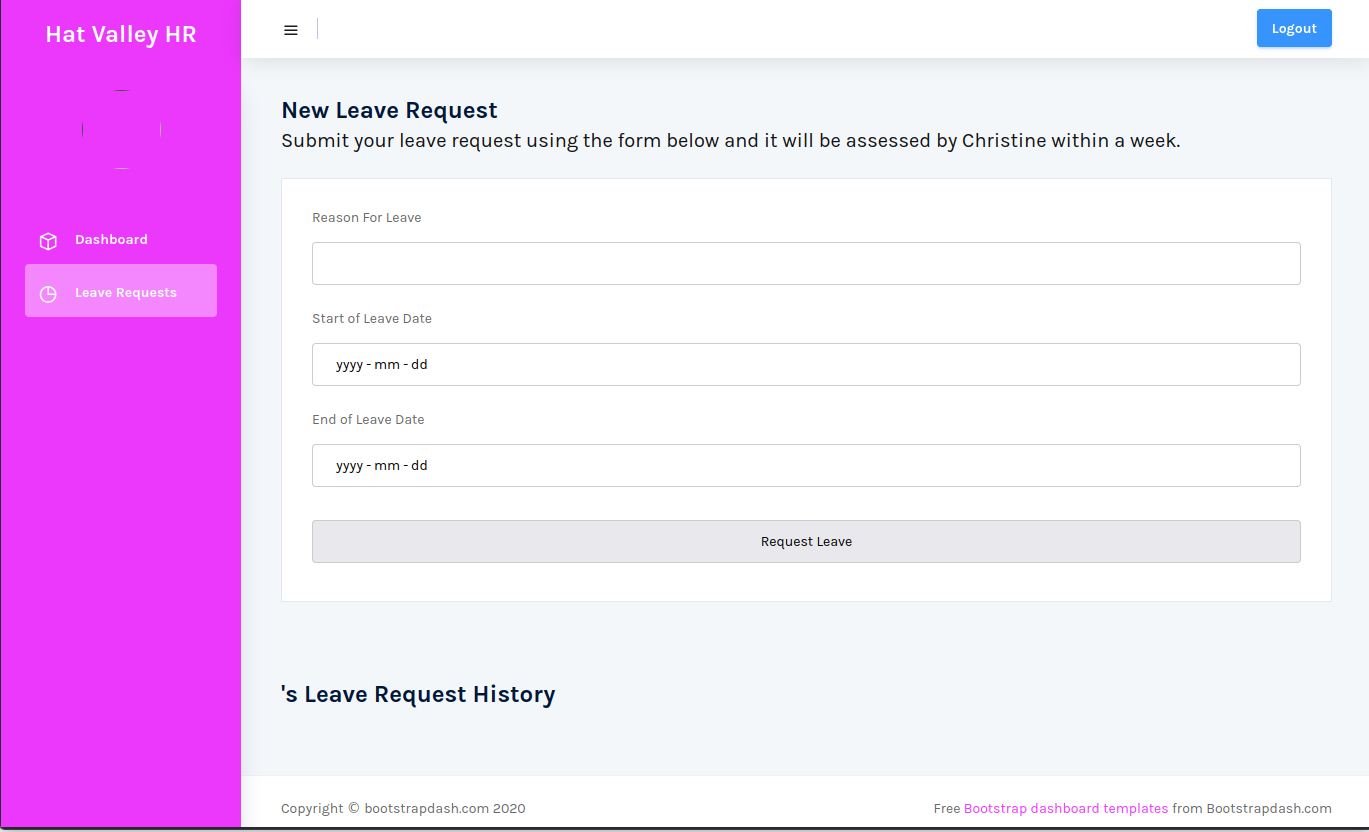Submit the form with Request Leave
The height and width of the screenshot is (832, 1369).
click(806, 541)
